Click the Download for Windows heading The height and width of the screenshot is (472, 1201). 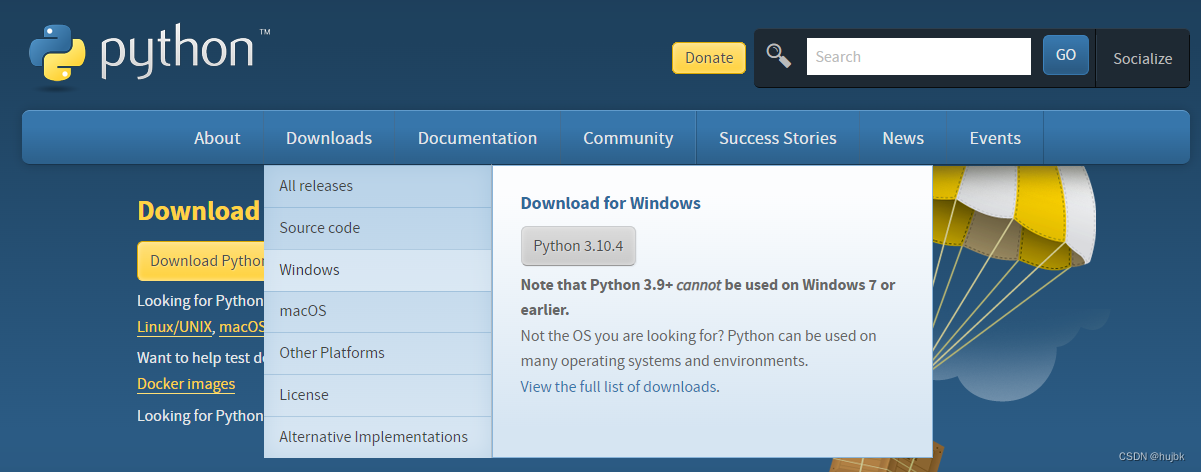(x=611, y=203)
